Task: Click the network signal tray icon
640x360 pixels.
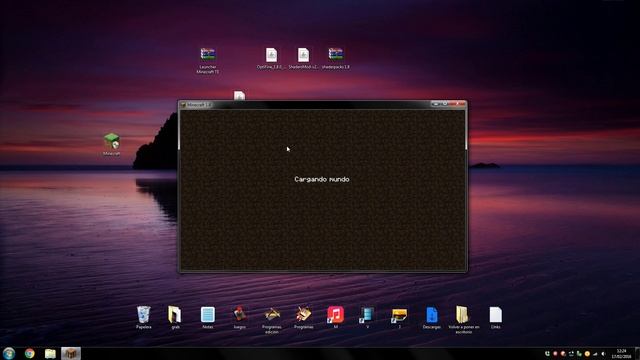Action: (x=595, y=354)
